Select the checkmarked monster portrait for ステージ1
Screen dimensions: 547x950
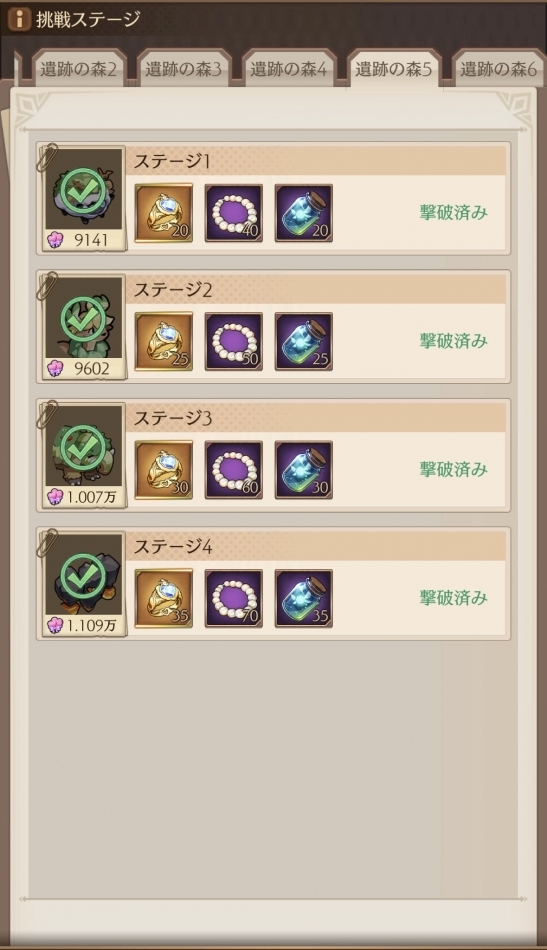point(84,189)
